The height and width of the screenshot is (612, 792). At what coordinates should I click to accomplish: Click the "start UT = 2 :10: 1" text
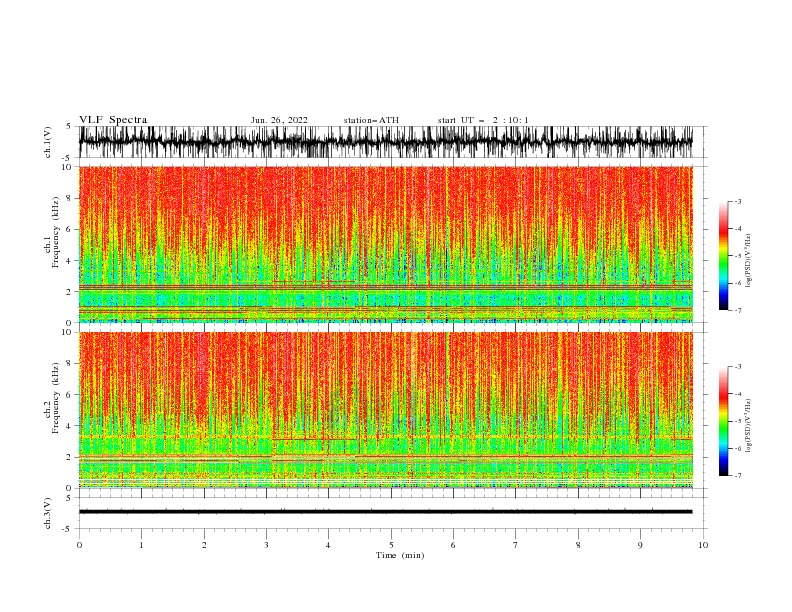pyautogui.click(x=483, y=120)
